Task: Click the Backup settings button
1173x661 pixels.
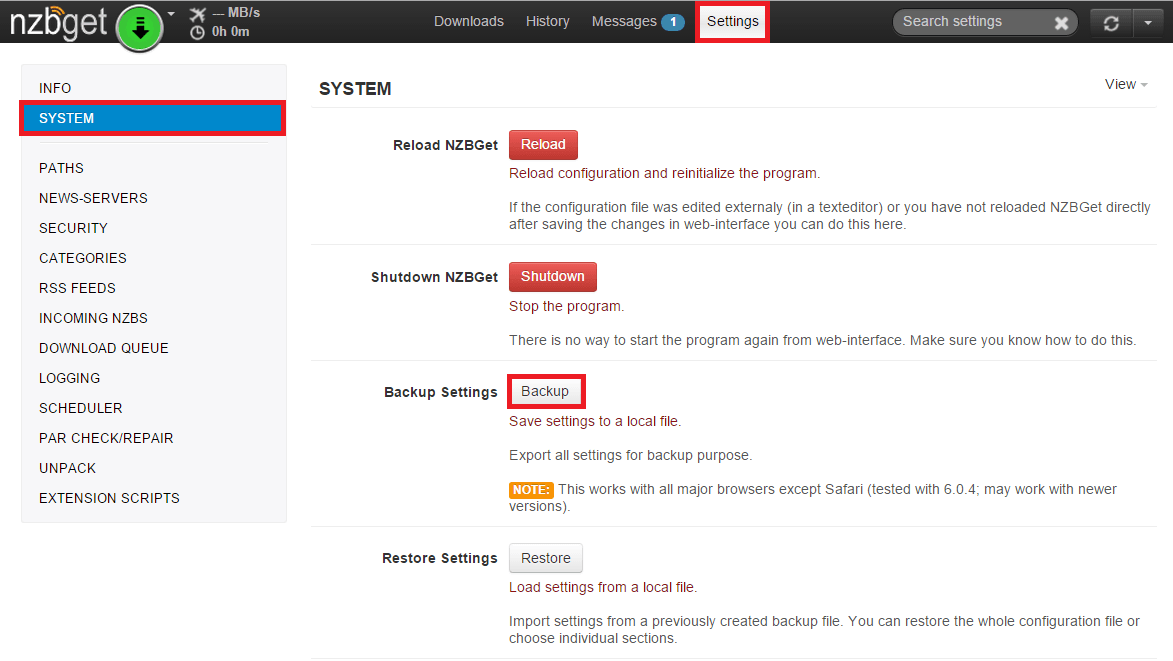Action: [x=545, y=391]
